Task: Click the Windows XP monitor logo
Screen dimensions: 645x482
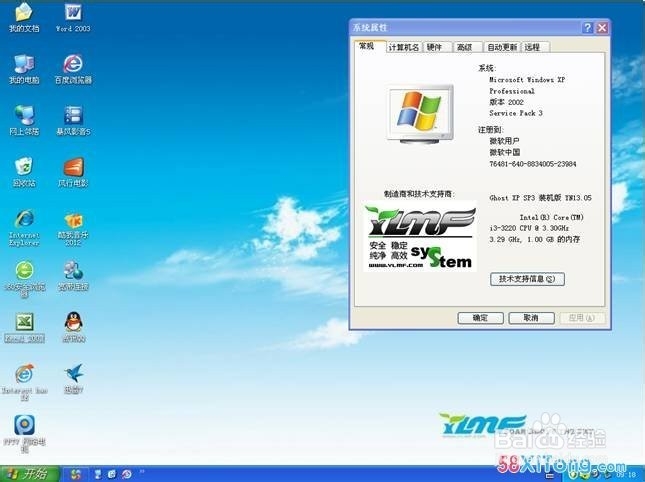Action: click(x=420, y=114)
